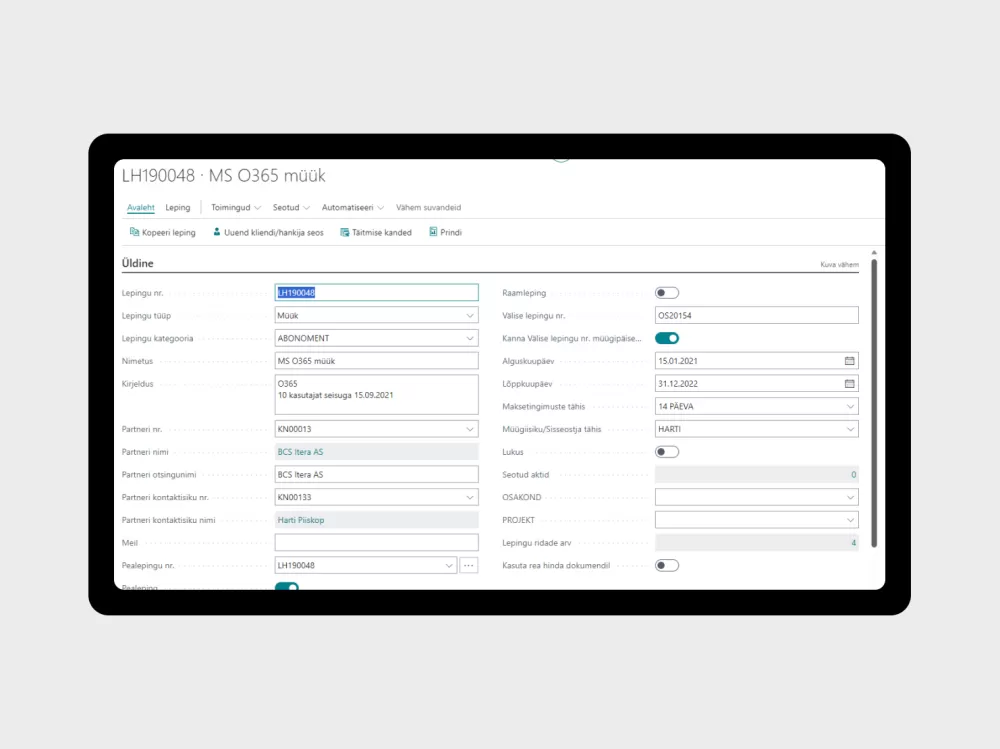
Task: Open the Lepingu kategooria dropdown ABONOMENT
Action: [470, 339]
